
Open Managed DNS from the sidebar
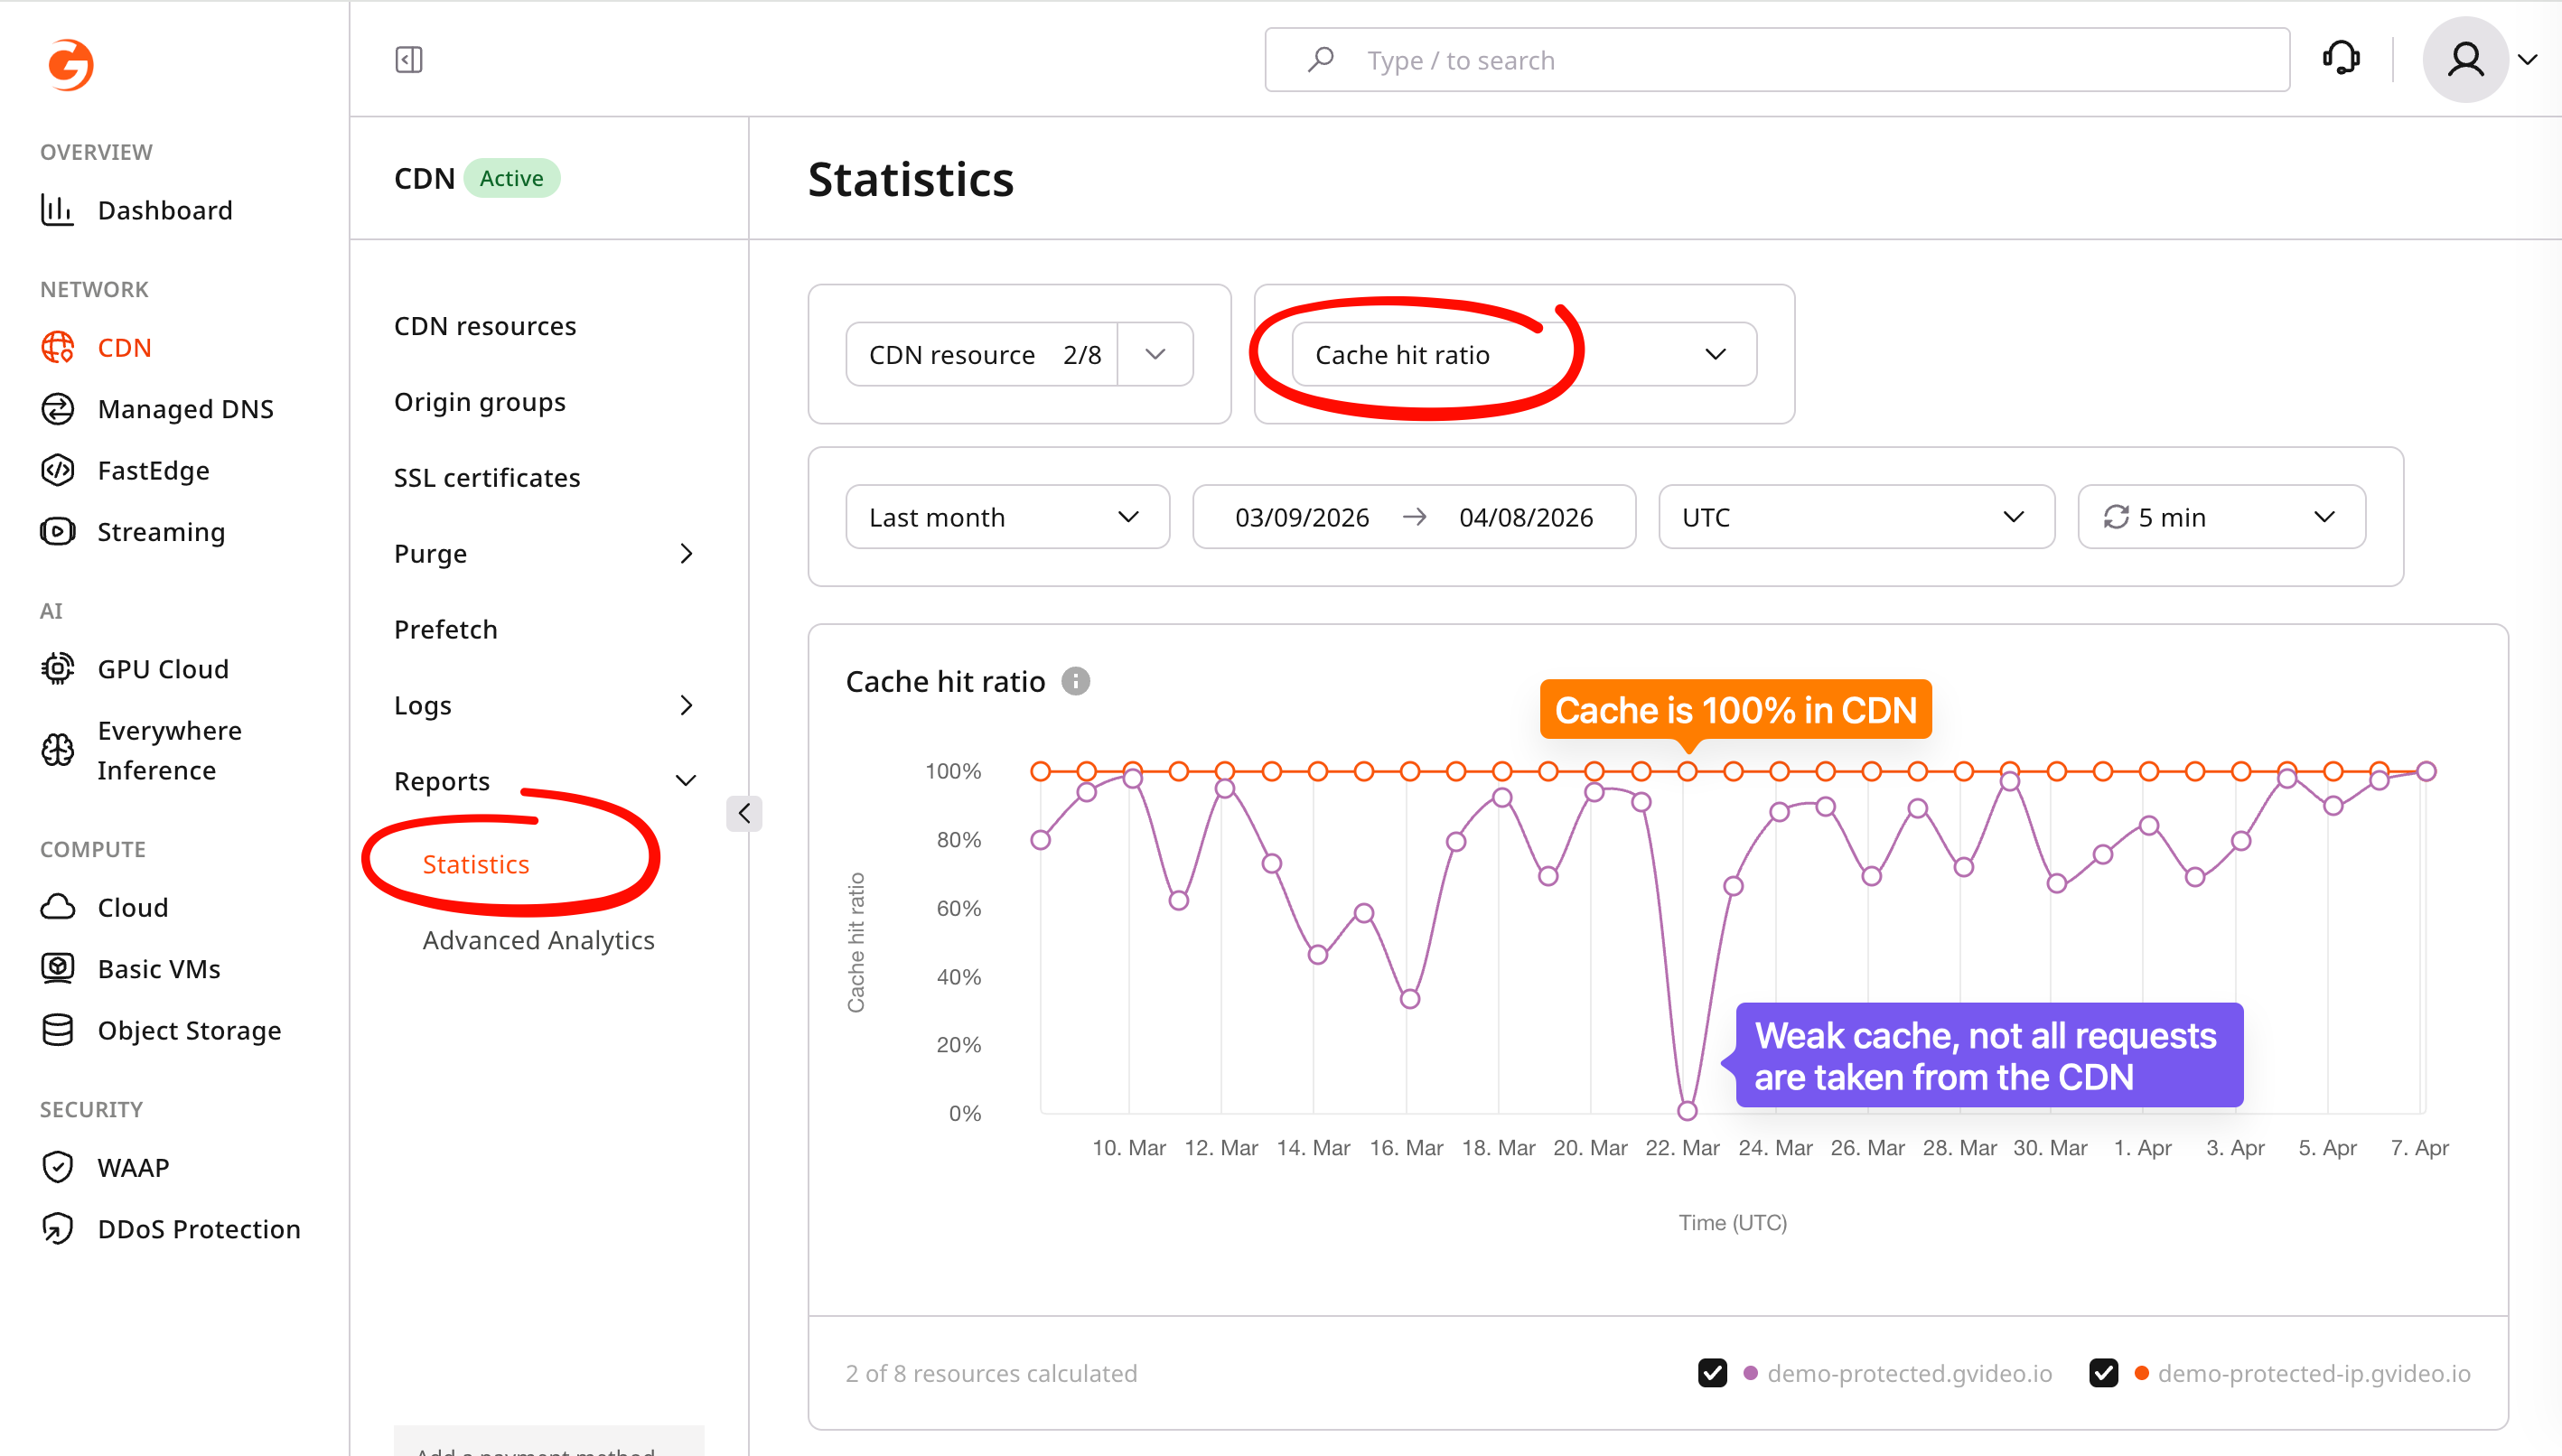[186, 409]
